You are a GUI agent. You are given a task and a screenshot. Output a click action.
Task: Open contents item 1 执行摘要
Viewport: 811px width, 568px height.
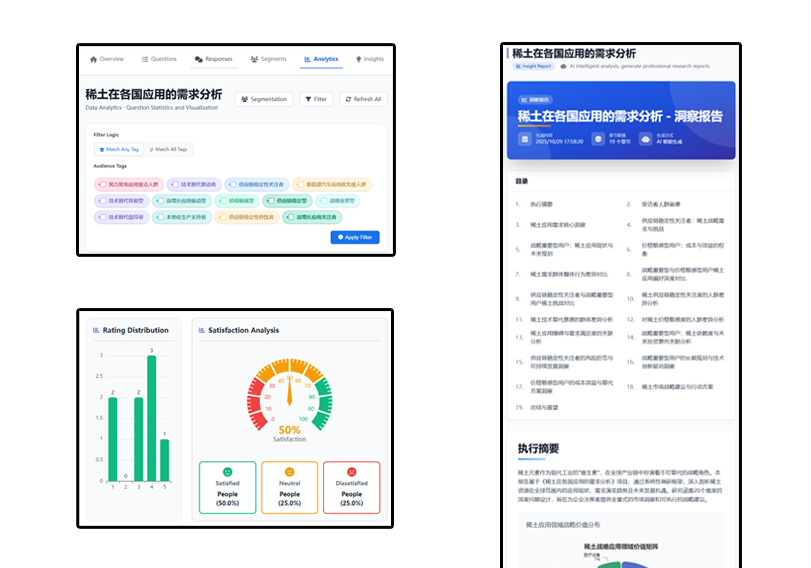tap(542, 204)
